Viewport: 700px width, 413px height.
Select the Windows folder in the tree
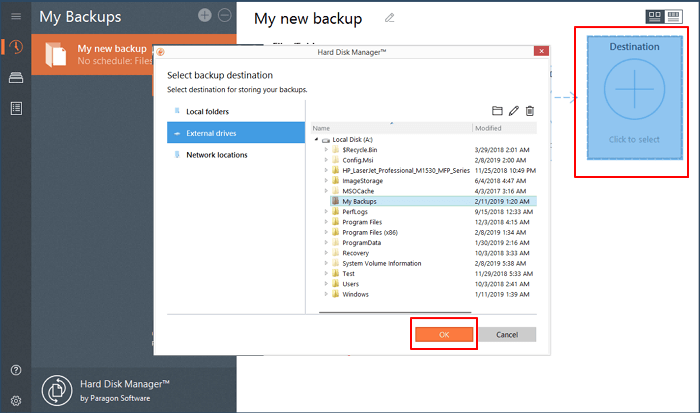point(355,294)
